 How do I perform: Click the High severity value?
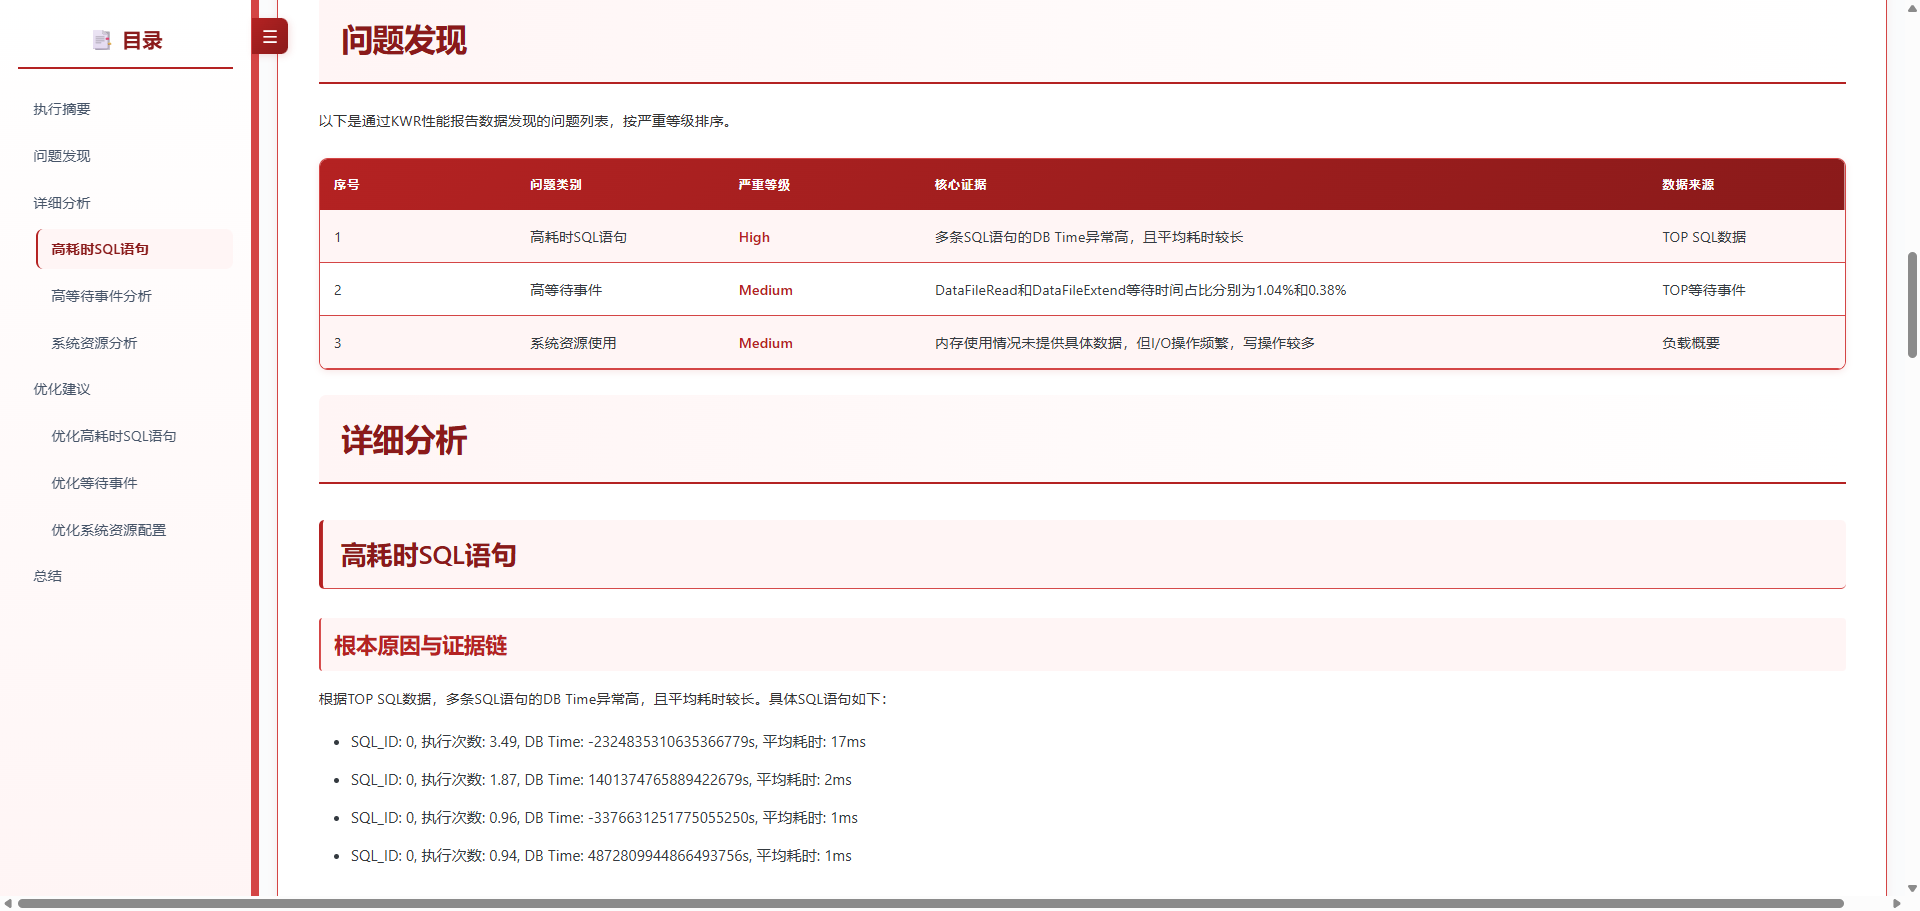(754, 237)
